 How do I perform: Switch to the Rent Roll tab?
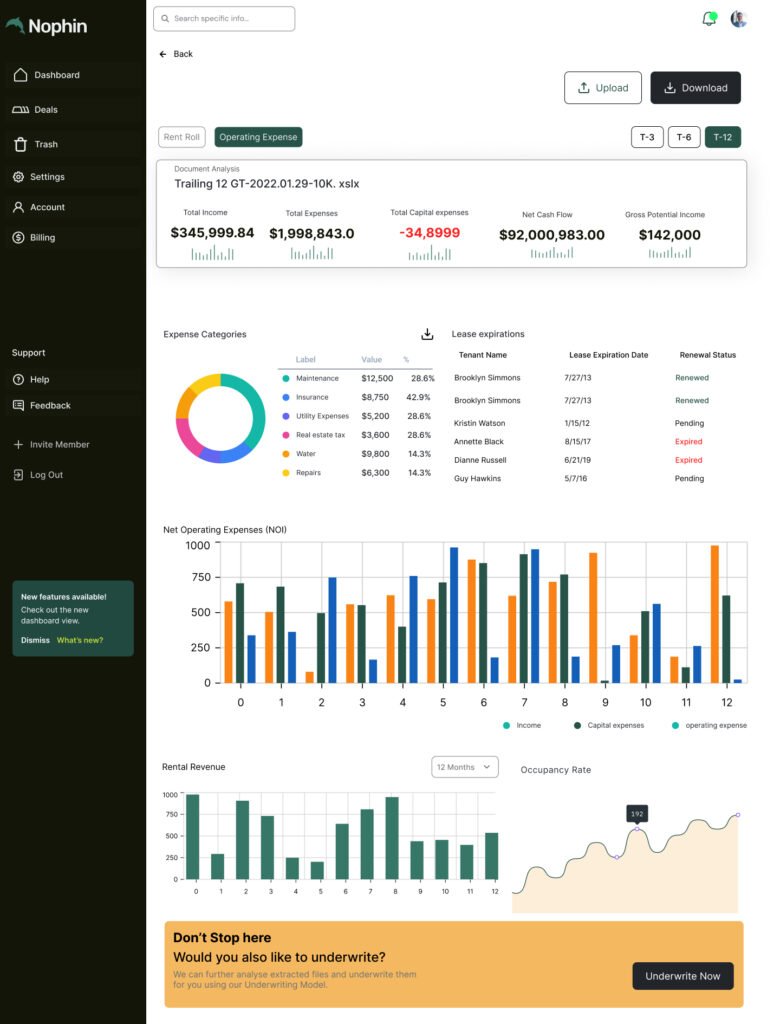point(182,137)
